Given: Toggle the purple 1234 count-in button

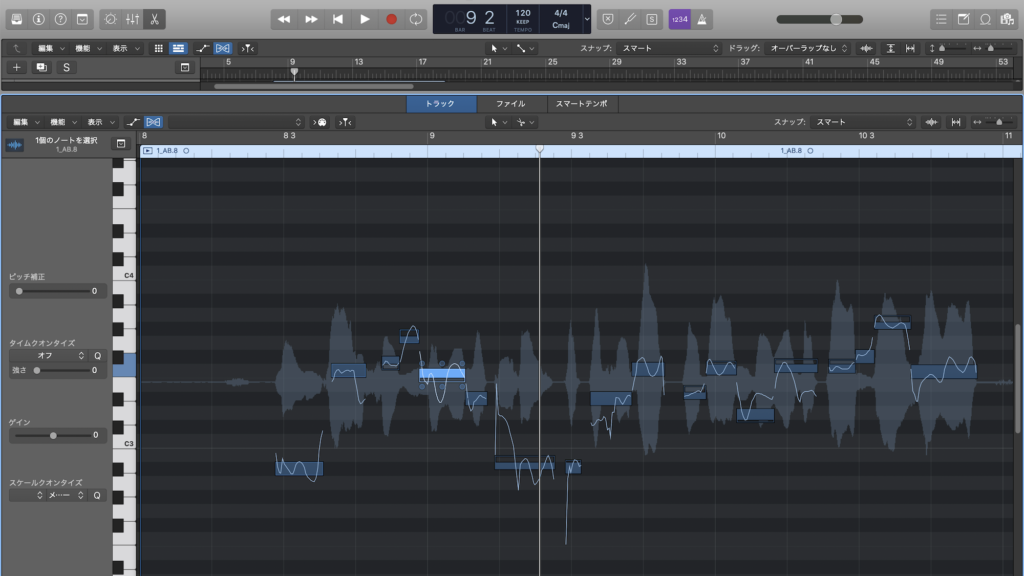Looking at the screenshot, I should coord(679,19).
